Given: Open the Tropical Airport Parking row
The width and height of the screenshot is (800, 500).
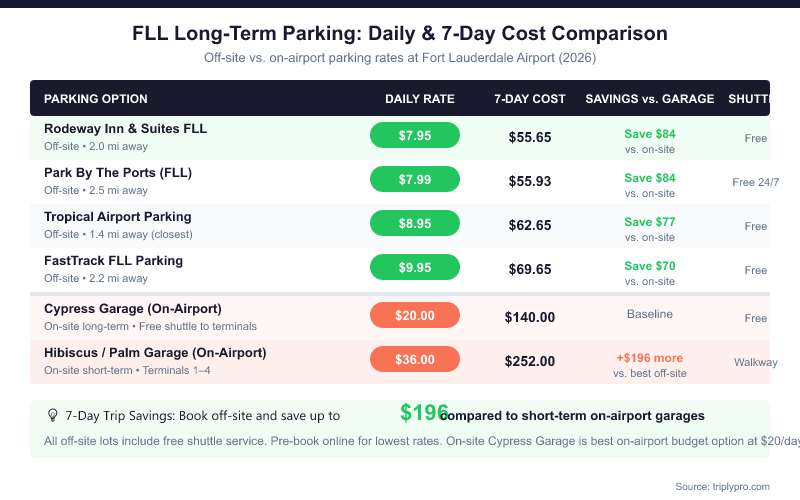Looking at the screenshot, I should pos(118,217).
